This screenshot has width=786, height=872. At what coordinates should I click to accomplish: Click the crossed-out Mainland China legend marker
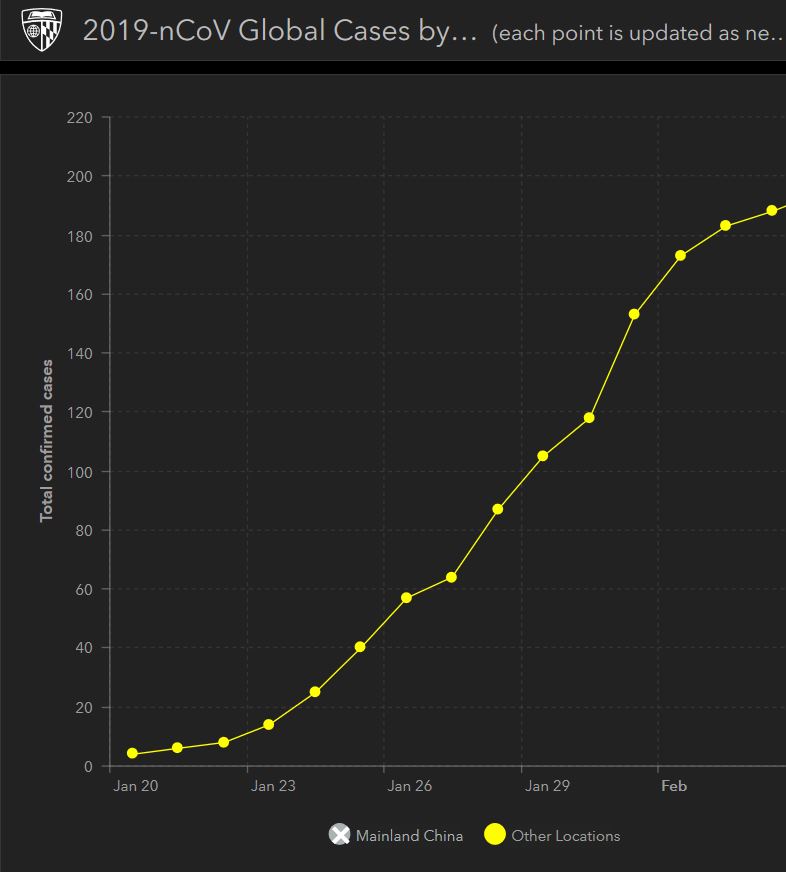coord(340,835)
